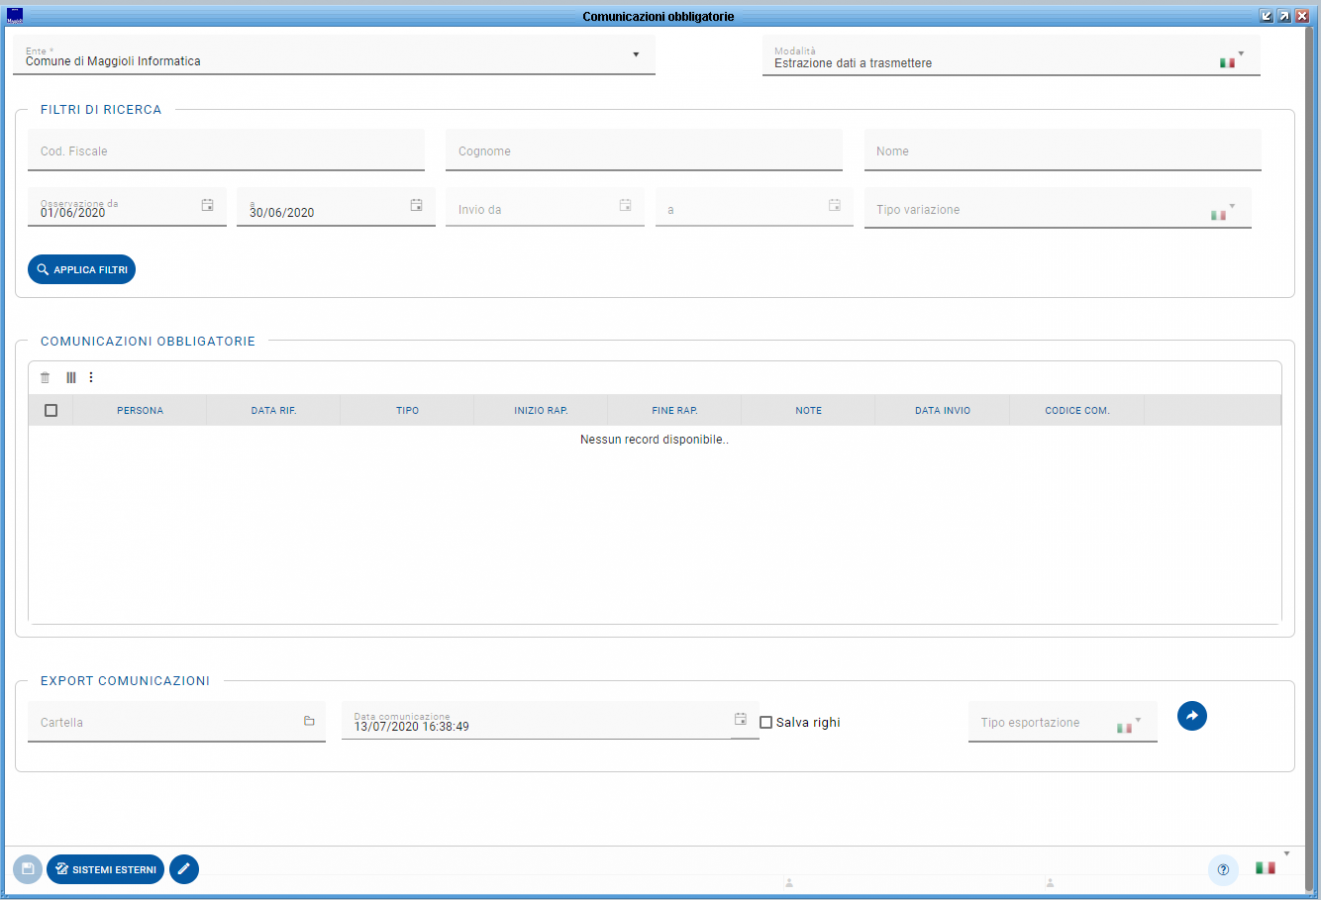Open calendar picker for Osservazione da date
1321x900 pixels.
point(208,205)
